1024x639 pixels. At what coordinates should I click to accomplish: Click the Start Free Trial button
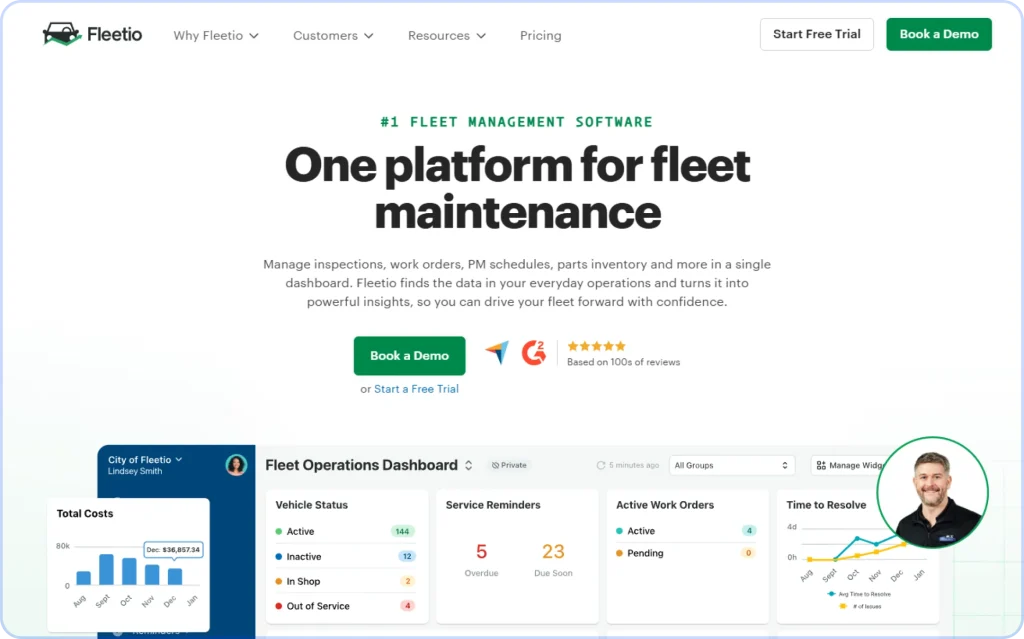[816, 34]
